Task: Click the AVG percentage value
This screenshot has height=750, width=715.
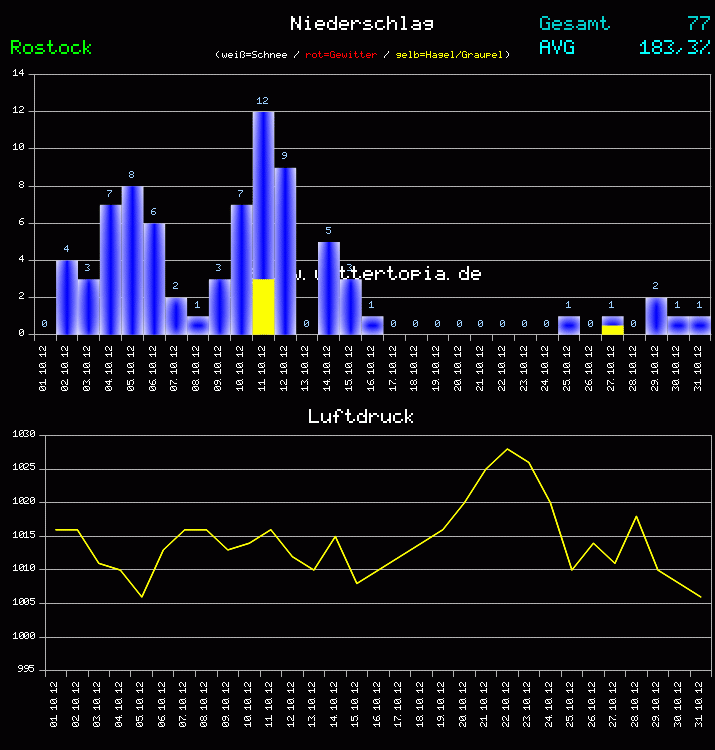Action: [674, 47]
